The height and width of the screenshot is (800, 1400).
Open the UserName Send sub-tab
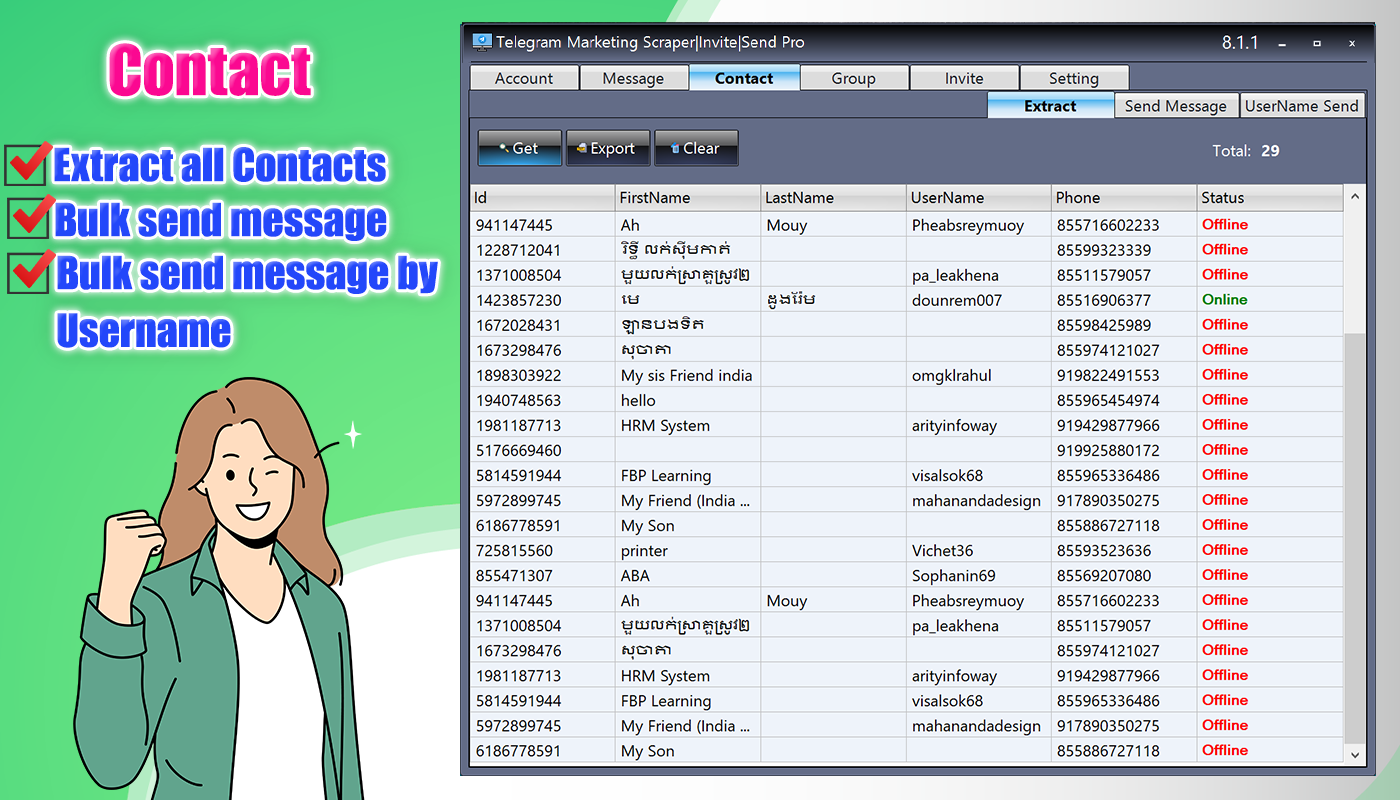click(x=1302, y=105)
